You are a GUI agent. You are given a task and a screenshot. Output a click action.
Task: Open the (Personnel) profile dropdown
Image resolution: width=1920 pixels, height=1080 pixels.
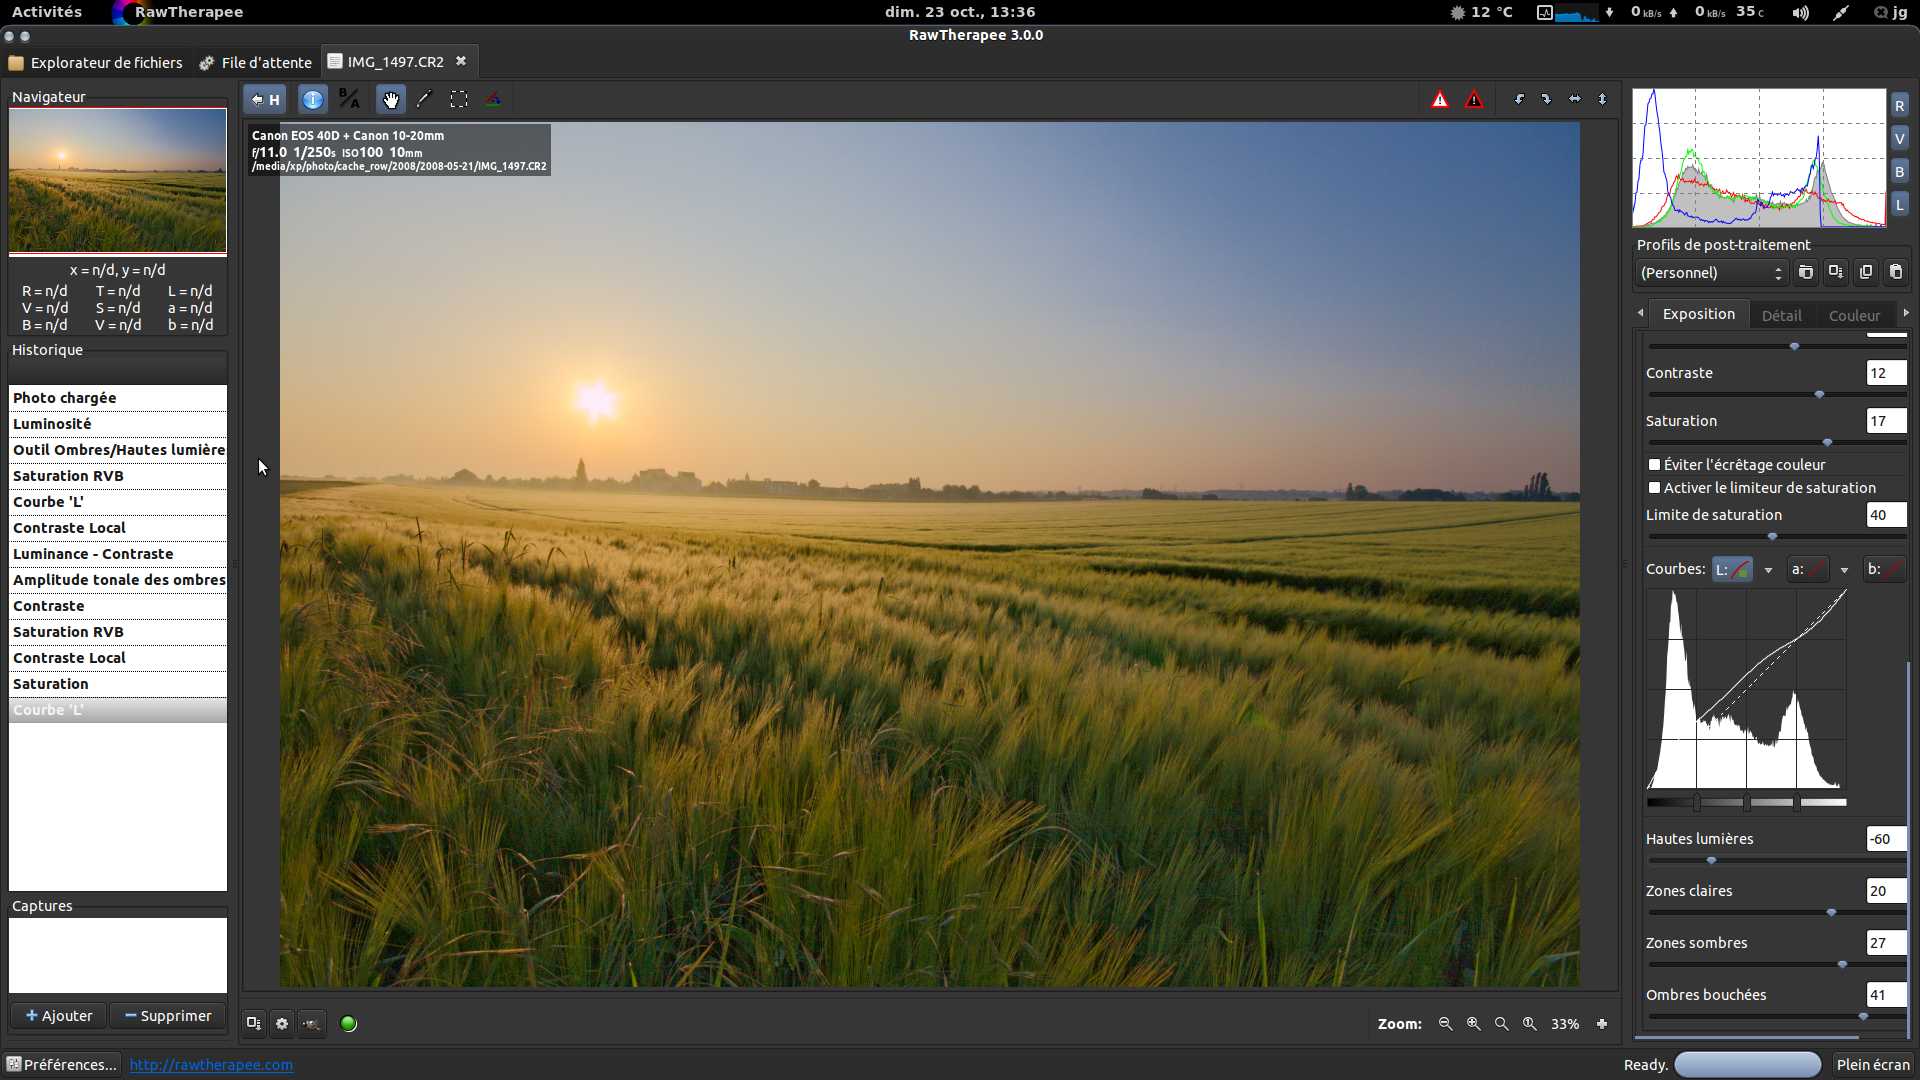(x=1711, y=273)
